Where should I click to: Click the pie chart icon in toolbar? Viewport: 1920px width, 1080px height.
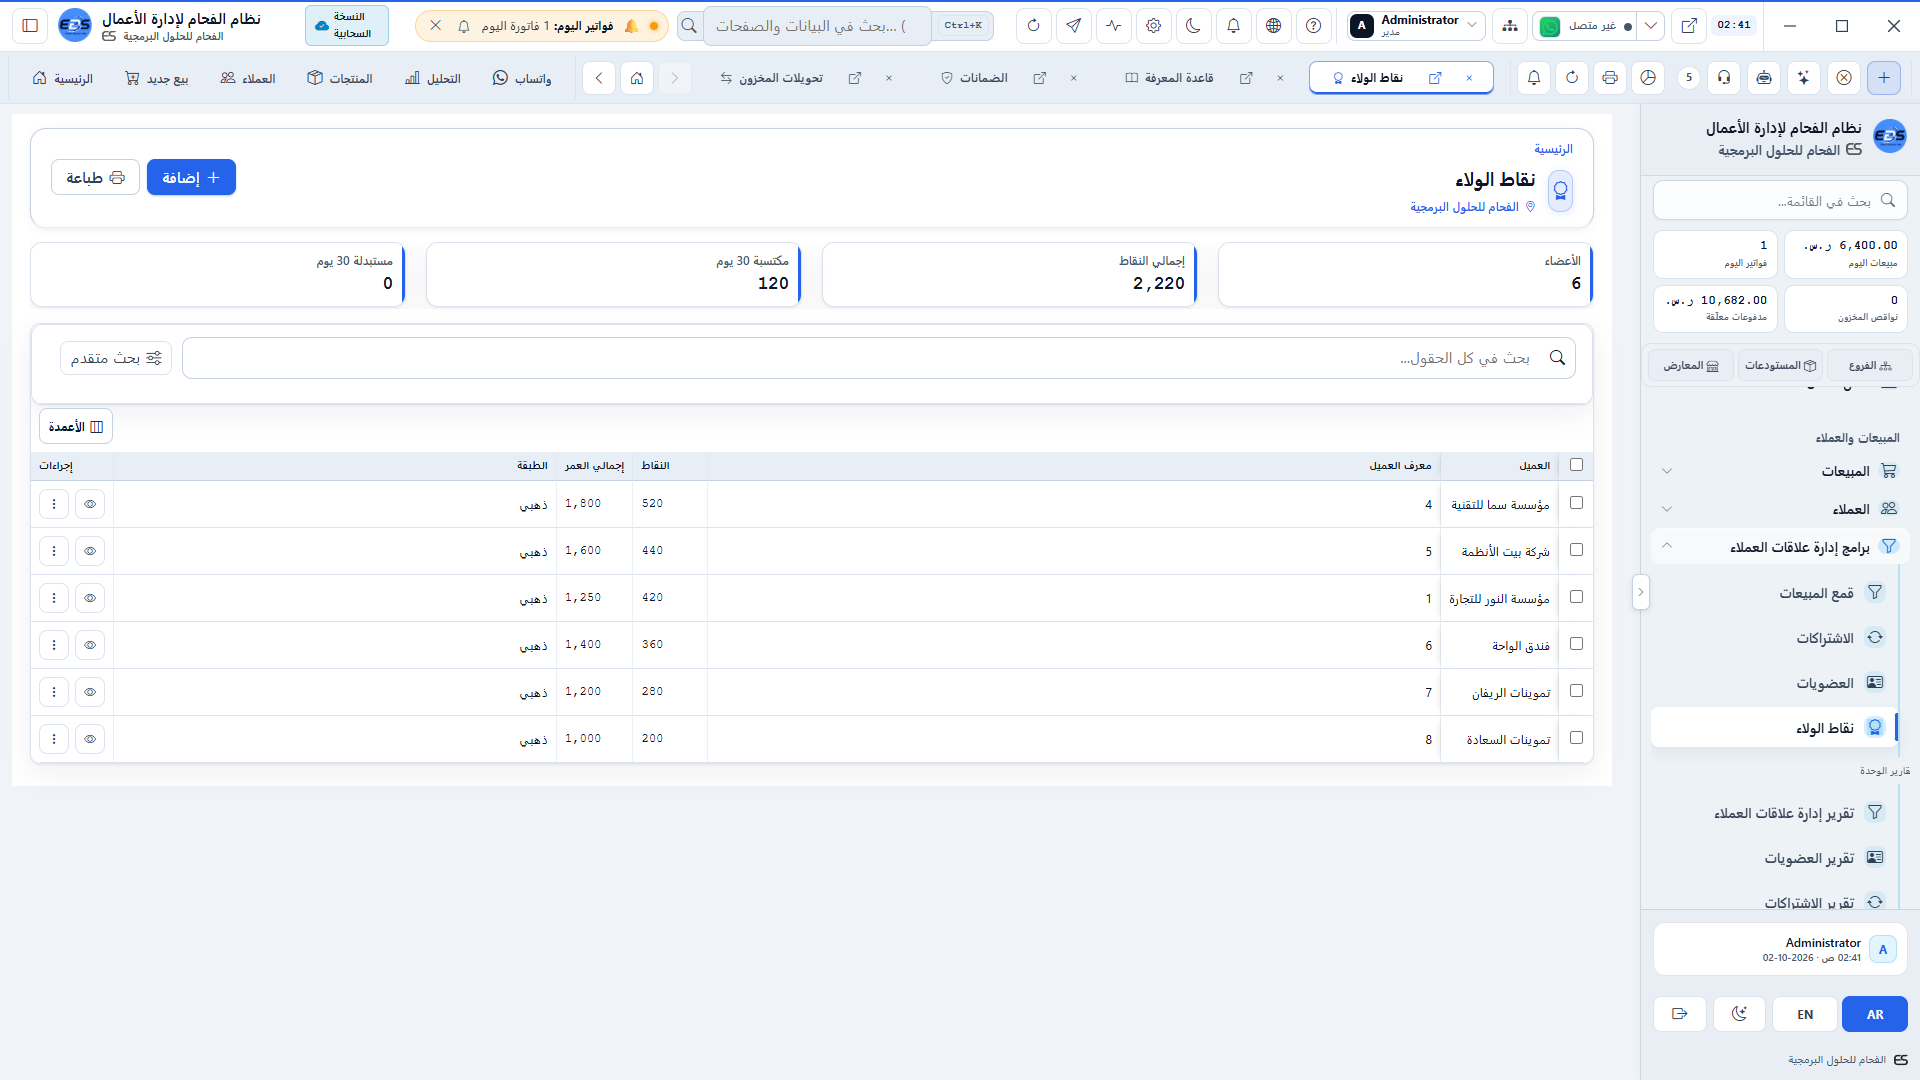click(x=1648, y=78)
